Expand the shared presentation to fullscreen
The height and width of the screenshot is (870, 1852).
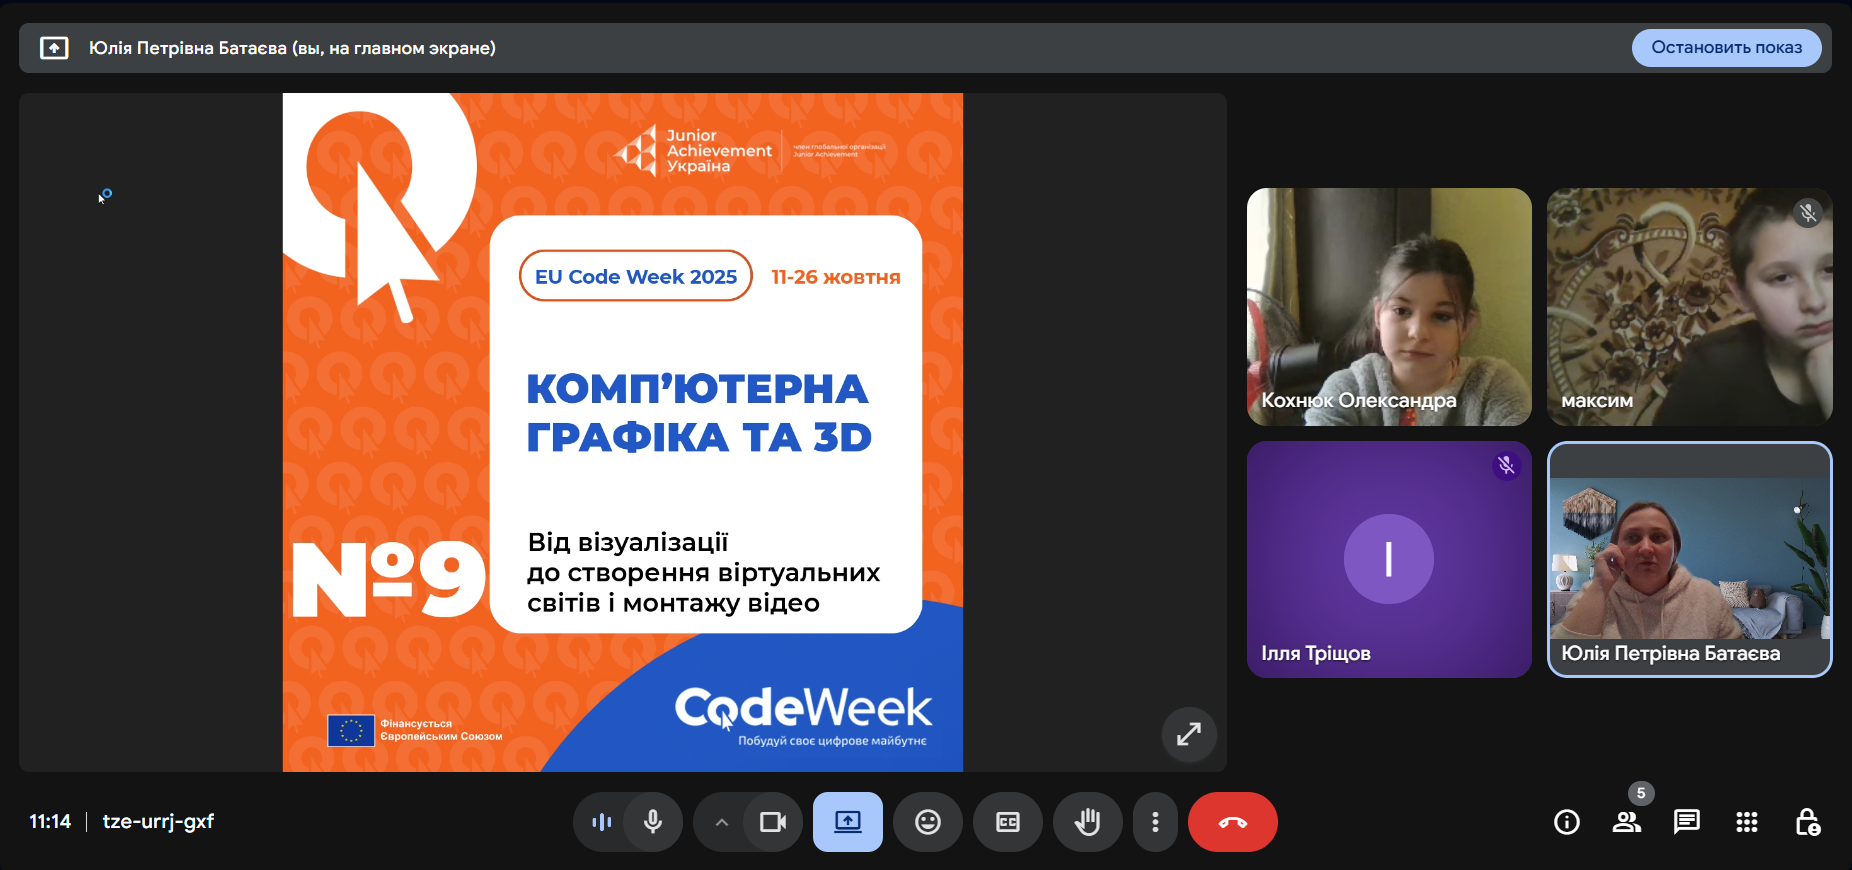pos(1188,734)
